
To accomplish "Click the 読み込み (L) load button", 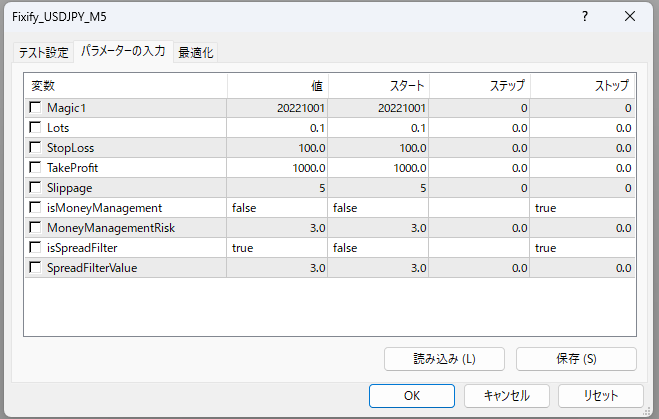I will [445, 359].
